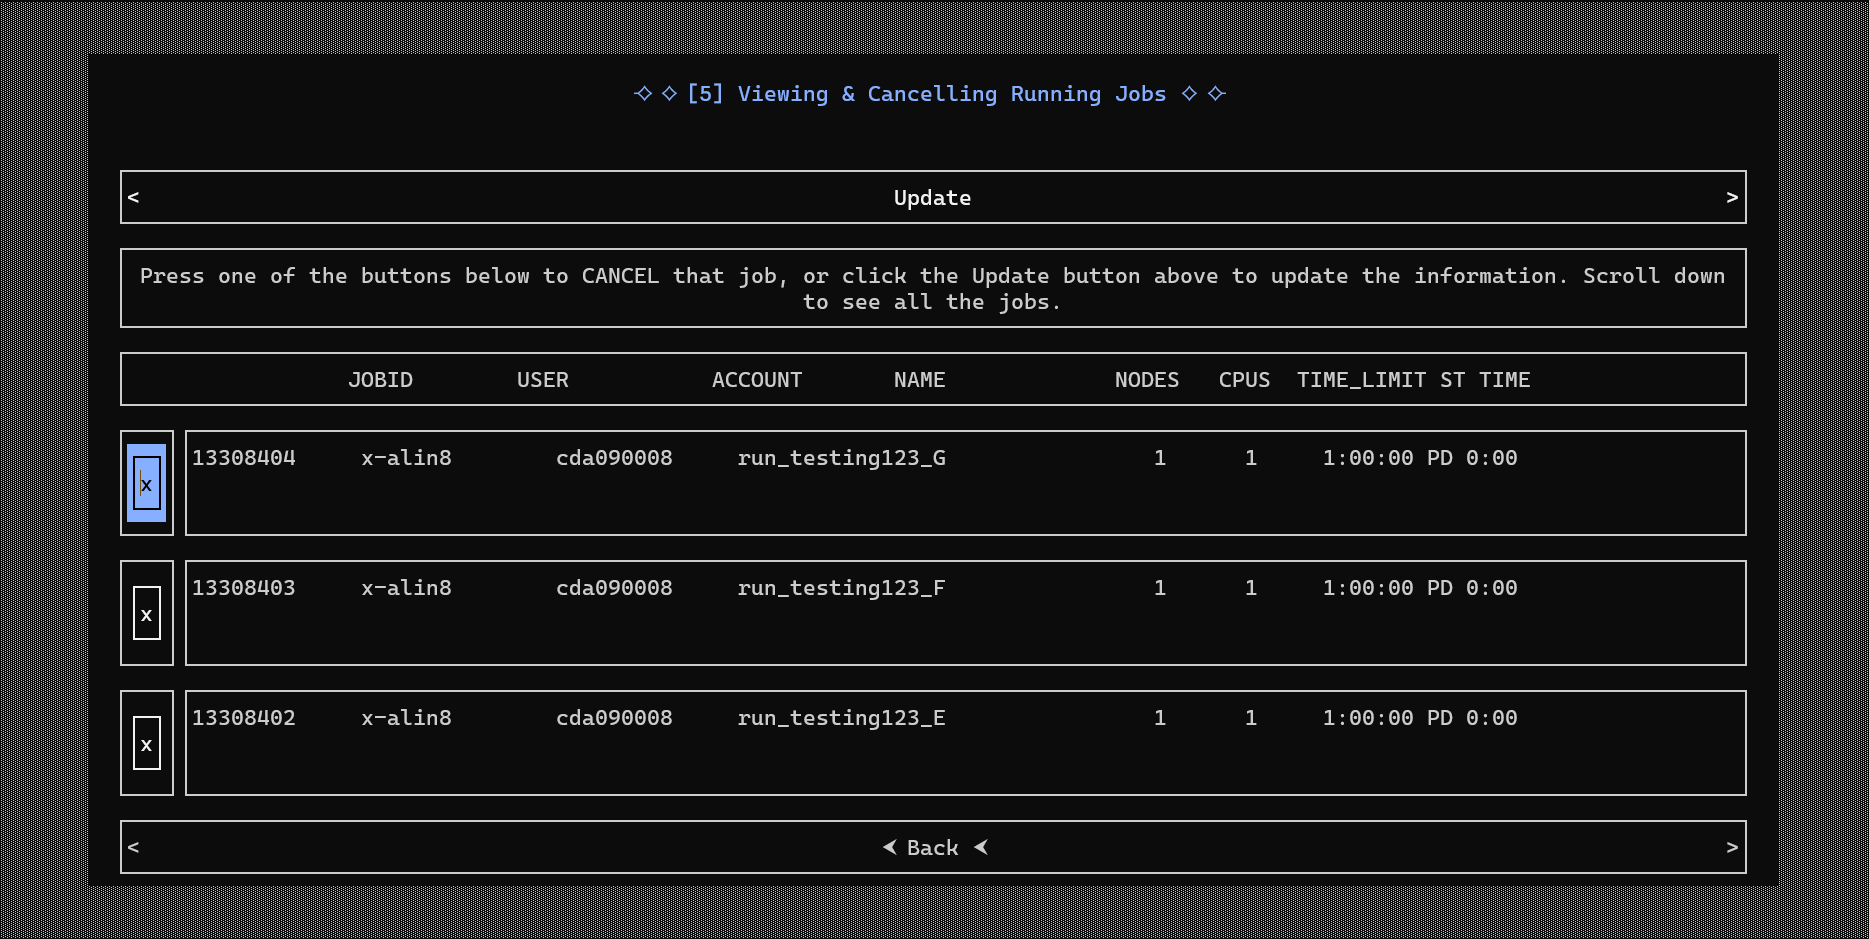The height and width of the screenshot is (939, 1869).
Task: Click the right arrow on the Update bar
Action: point(1733,197)
